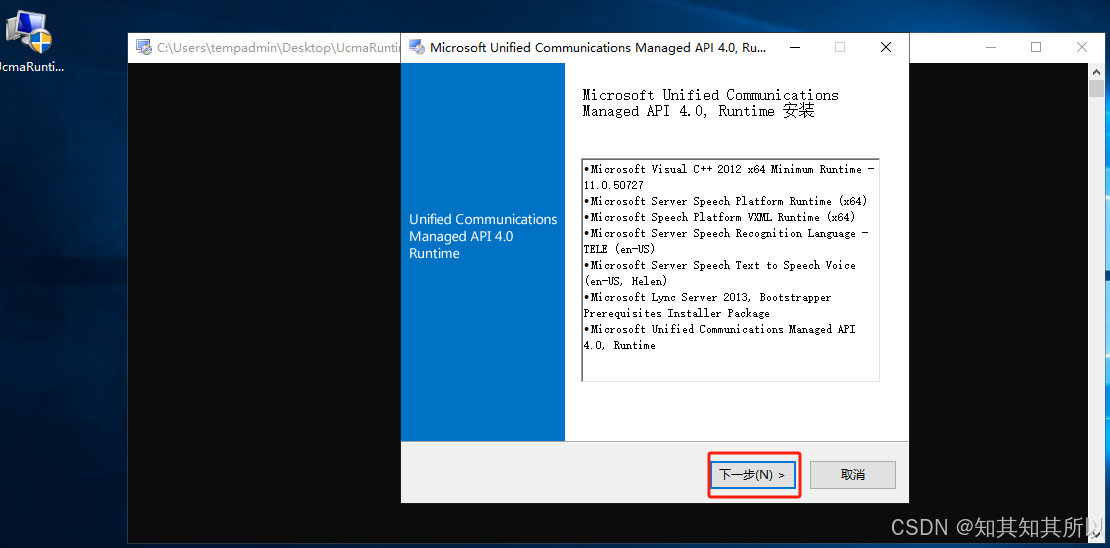
Task: Select the Visual C++ 2012 x64 Minimum Runtime line
Action: [729, 169]
